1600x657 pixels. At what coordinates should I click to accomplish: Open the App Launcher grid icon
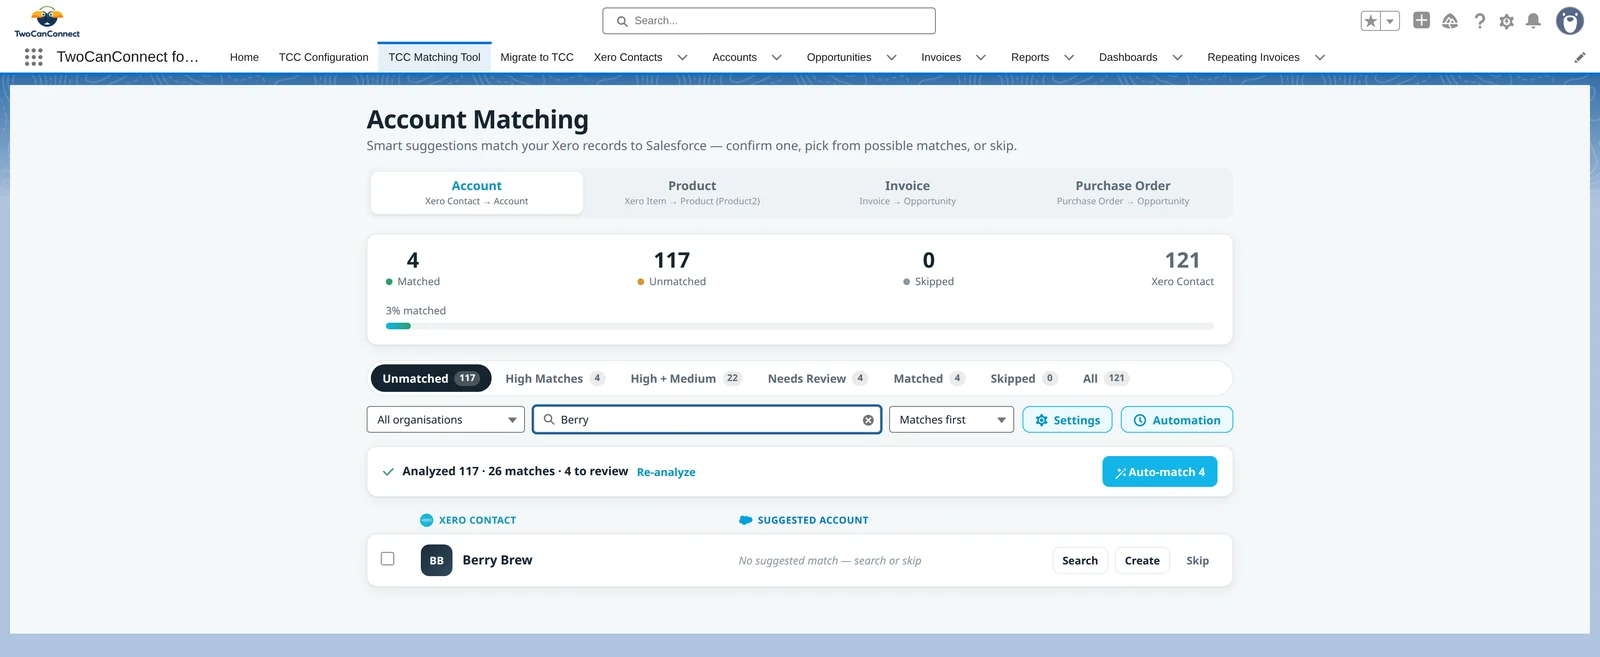(33, 57)
